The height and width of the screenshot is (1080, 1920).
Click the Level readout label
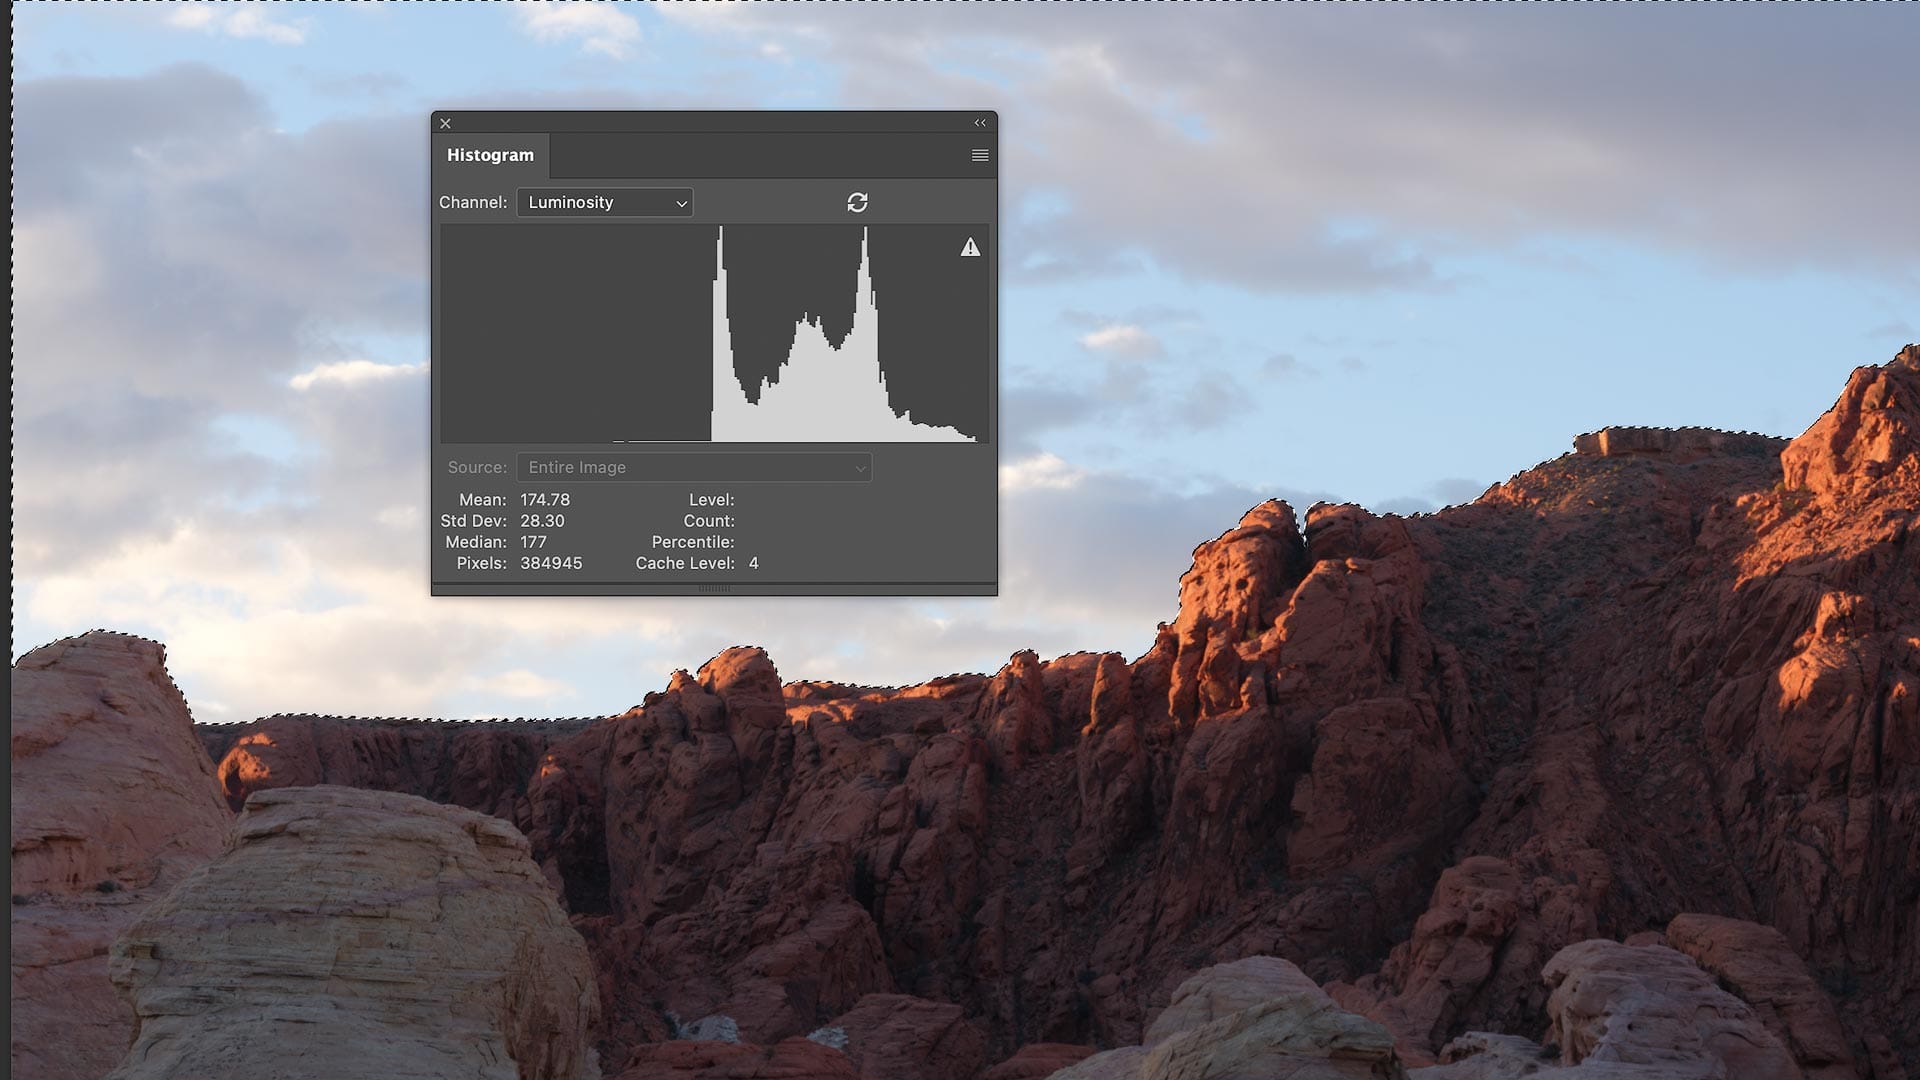[711, 499]
